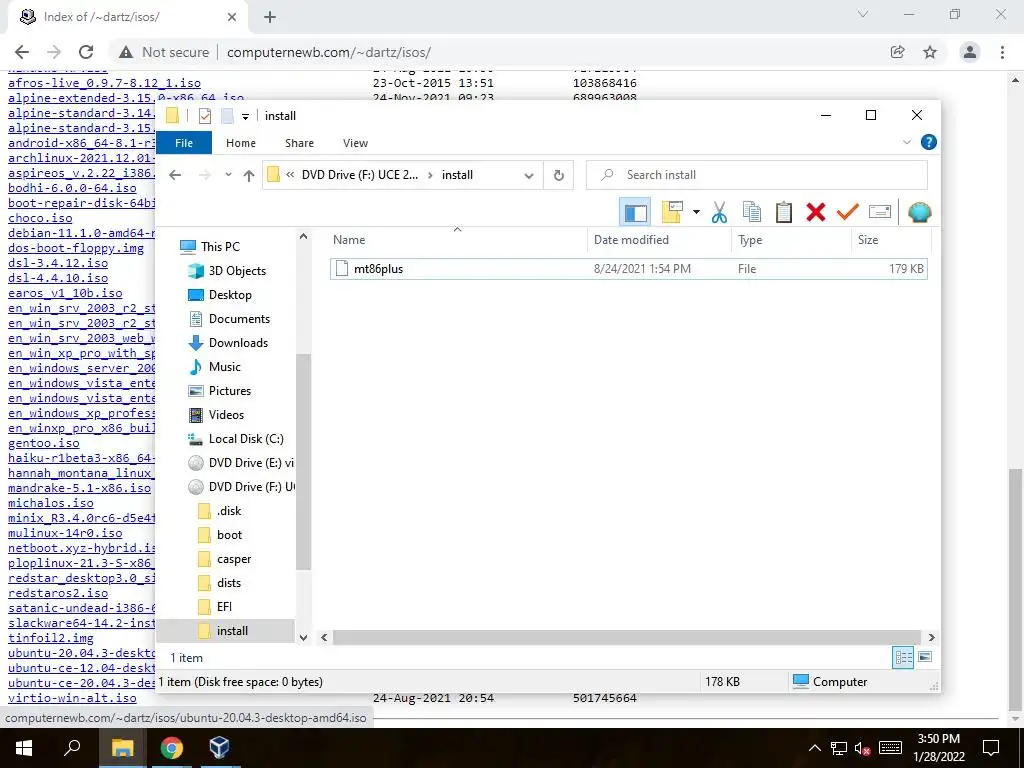Click the Explorer back arrow
Screen dimensions: 1024x768
click(174, 175)
